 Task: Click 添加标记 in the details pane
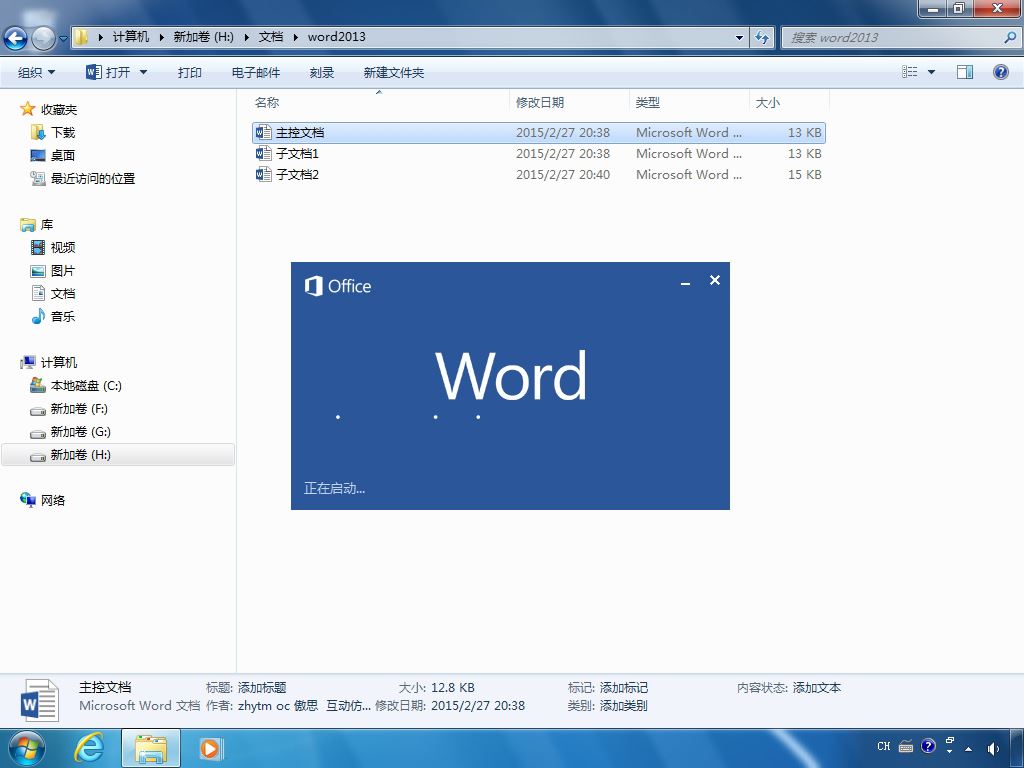coord(624,688)
